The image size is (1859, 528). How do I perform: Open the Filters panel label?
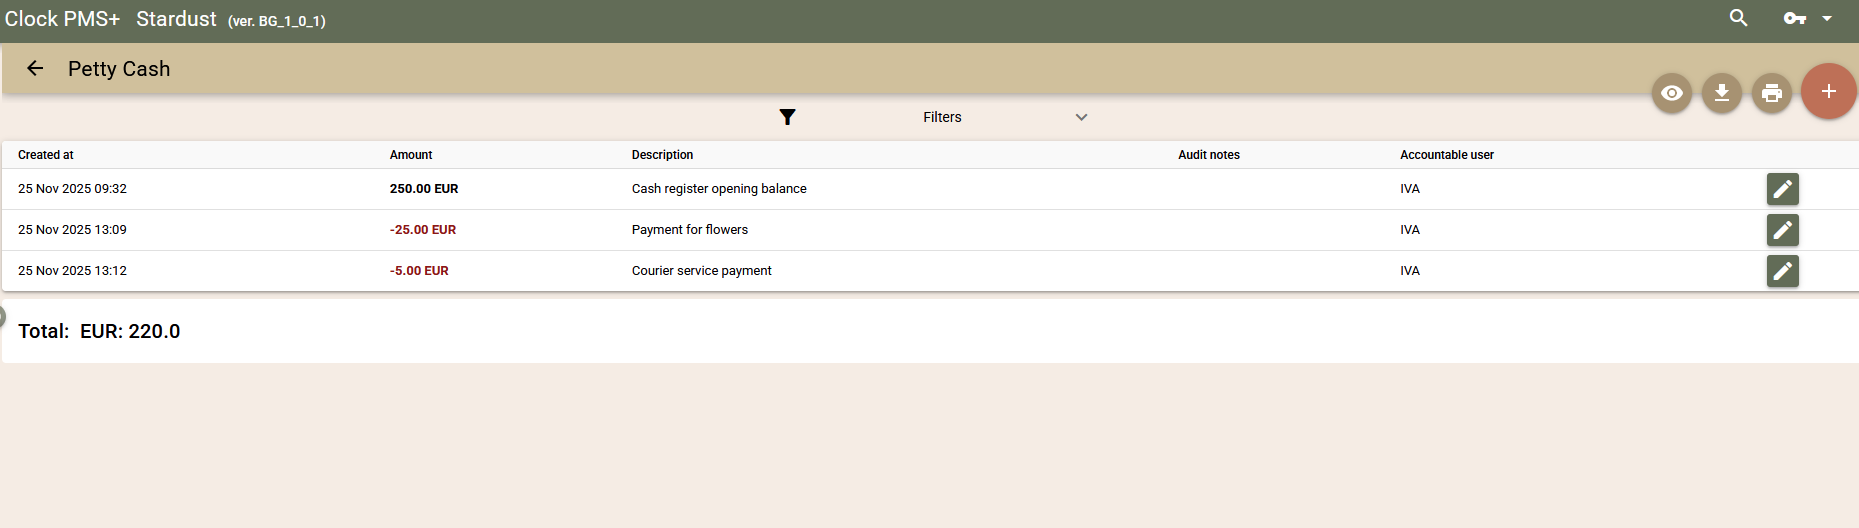pyautogui.click(x=942, y=117)
